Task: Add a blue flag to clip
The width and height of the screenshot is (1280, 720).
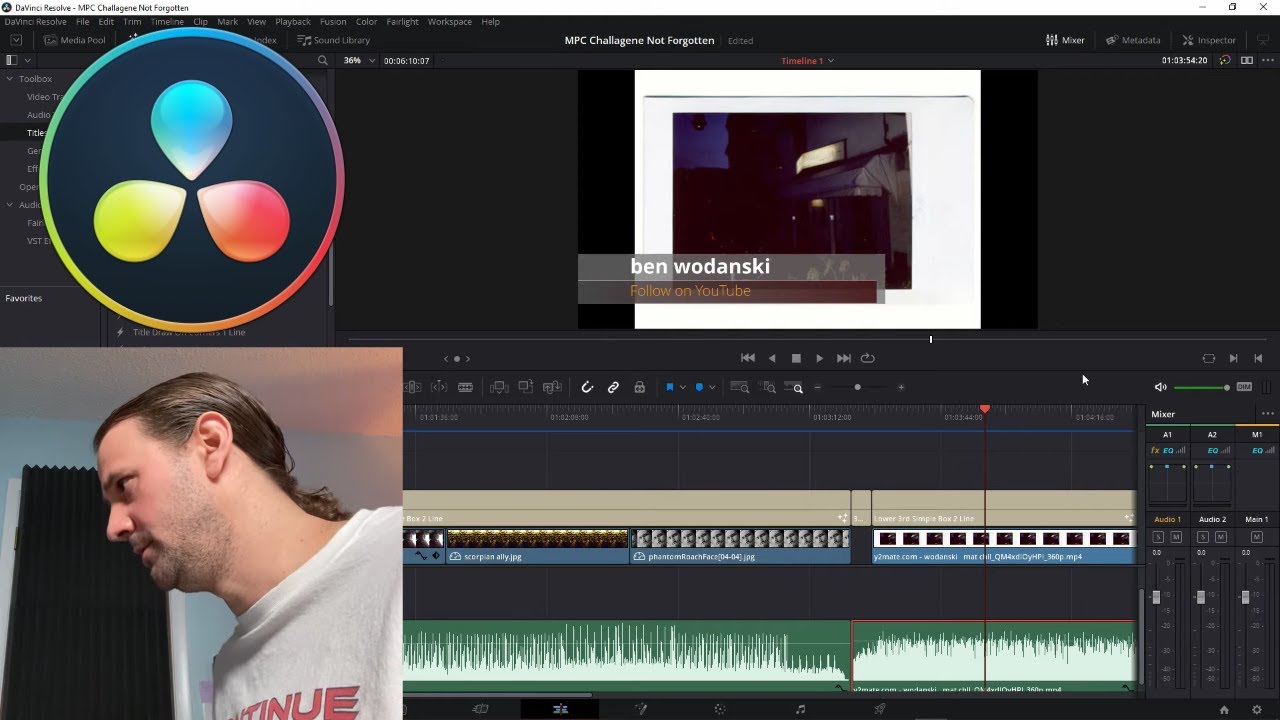Action: 669,387
